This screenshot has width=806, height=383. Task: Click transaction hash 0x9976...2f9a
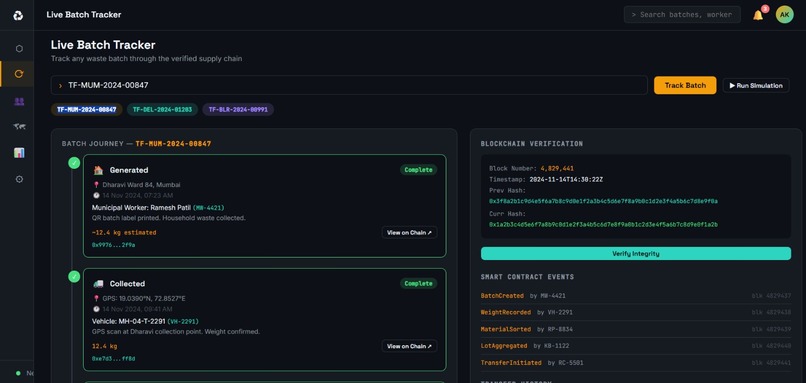pos(113,245)
